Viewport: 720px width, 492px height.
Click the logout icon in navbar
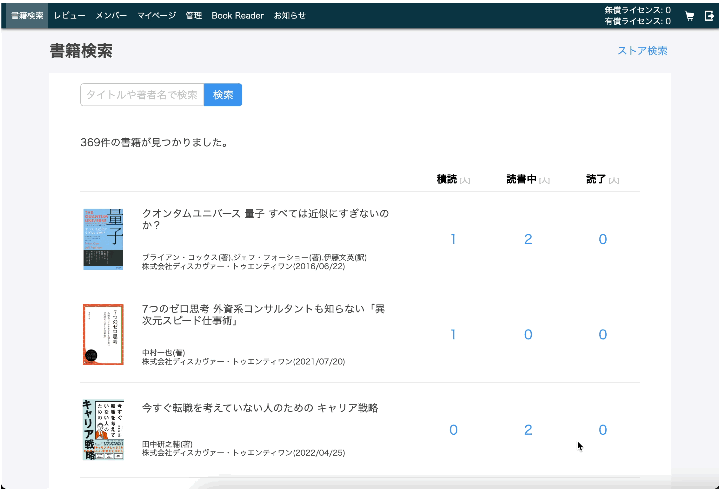click(x=709, y=16)
